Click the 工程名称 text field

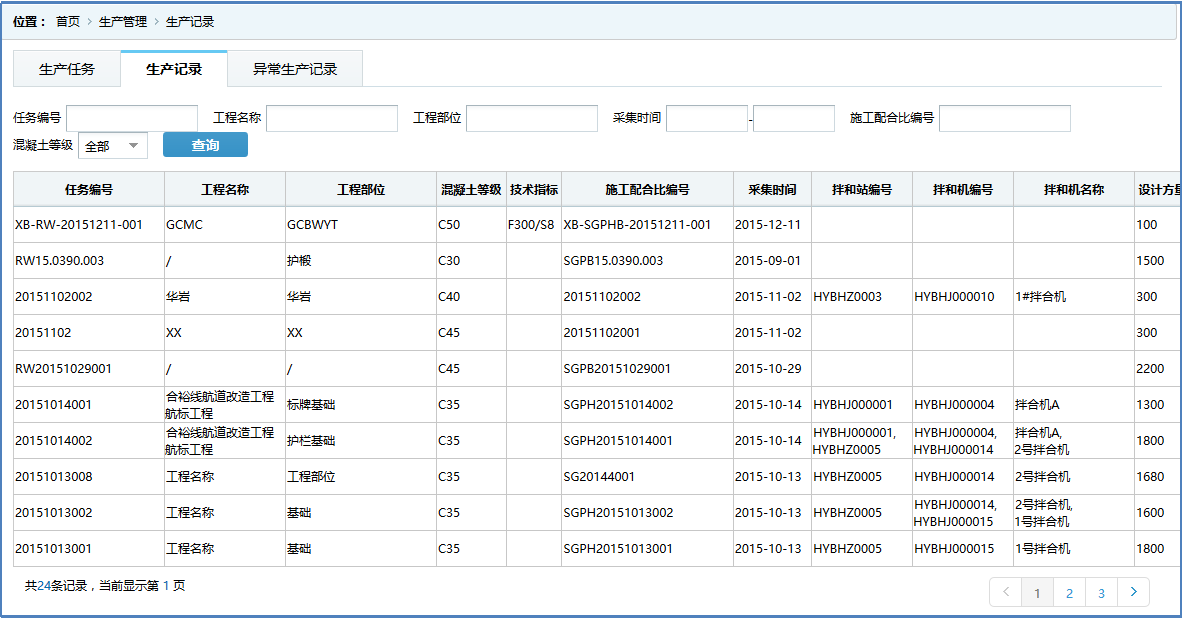331,118
